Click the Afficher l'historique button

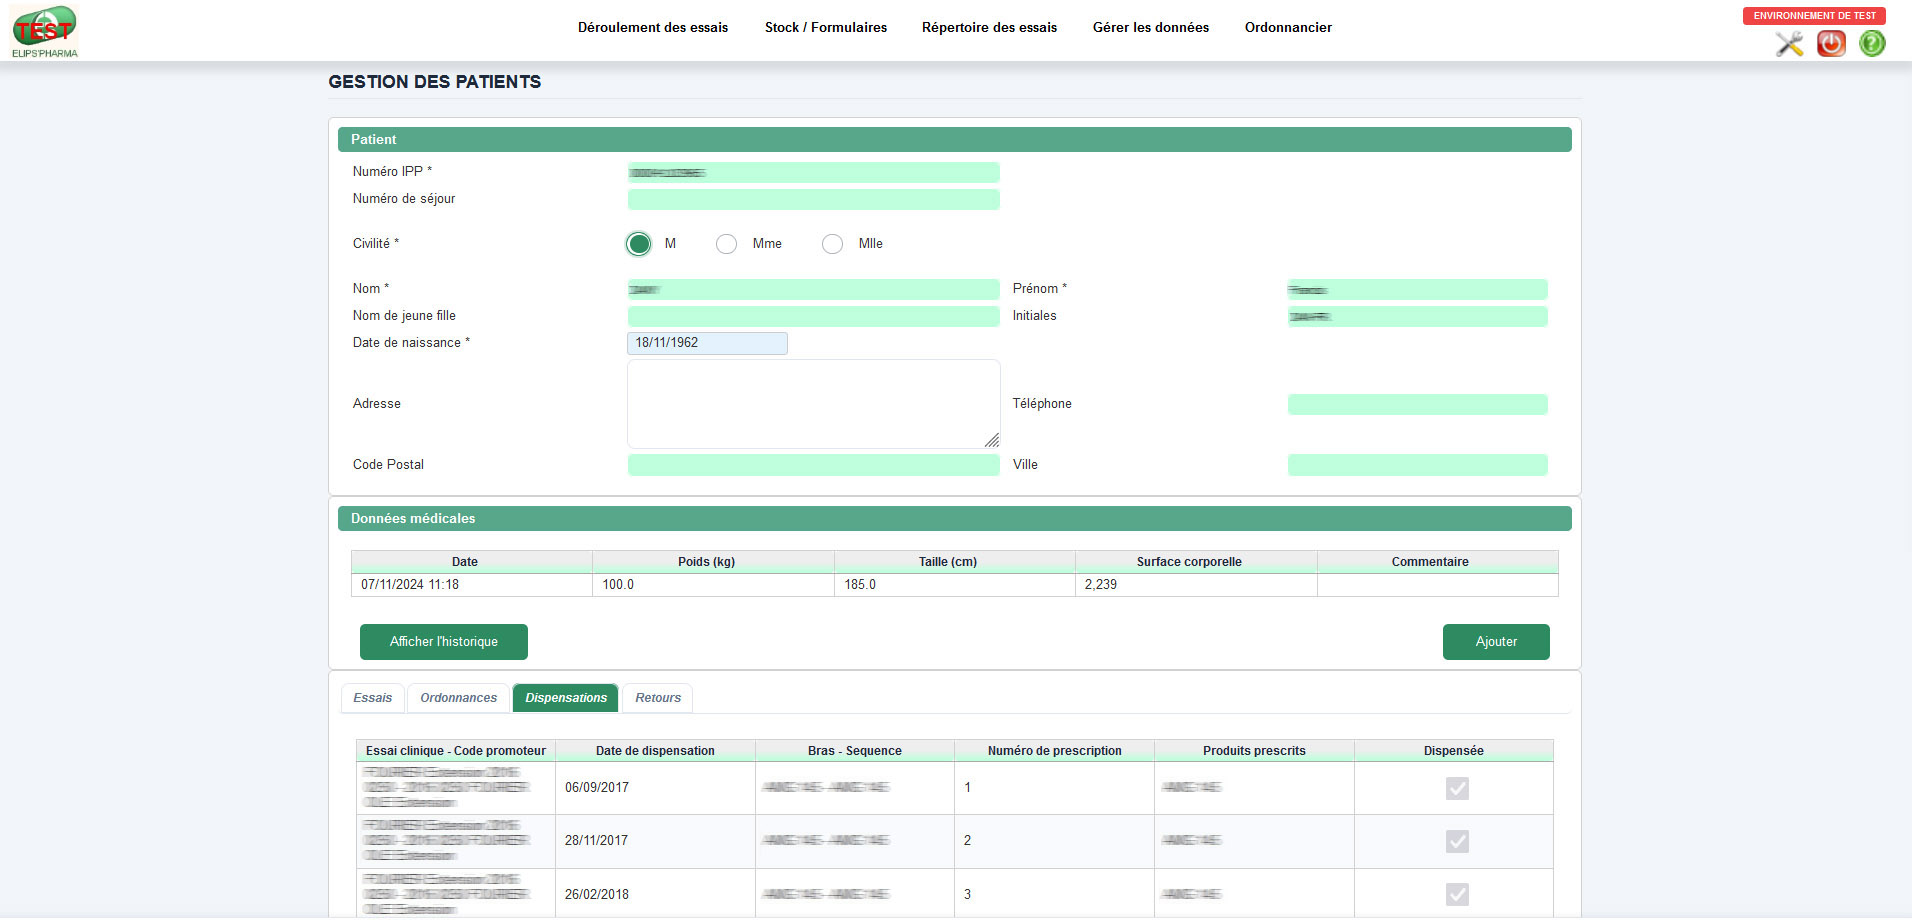(x=443, y=641)
